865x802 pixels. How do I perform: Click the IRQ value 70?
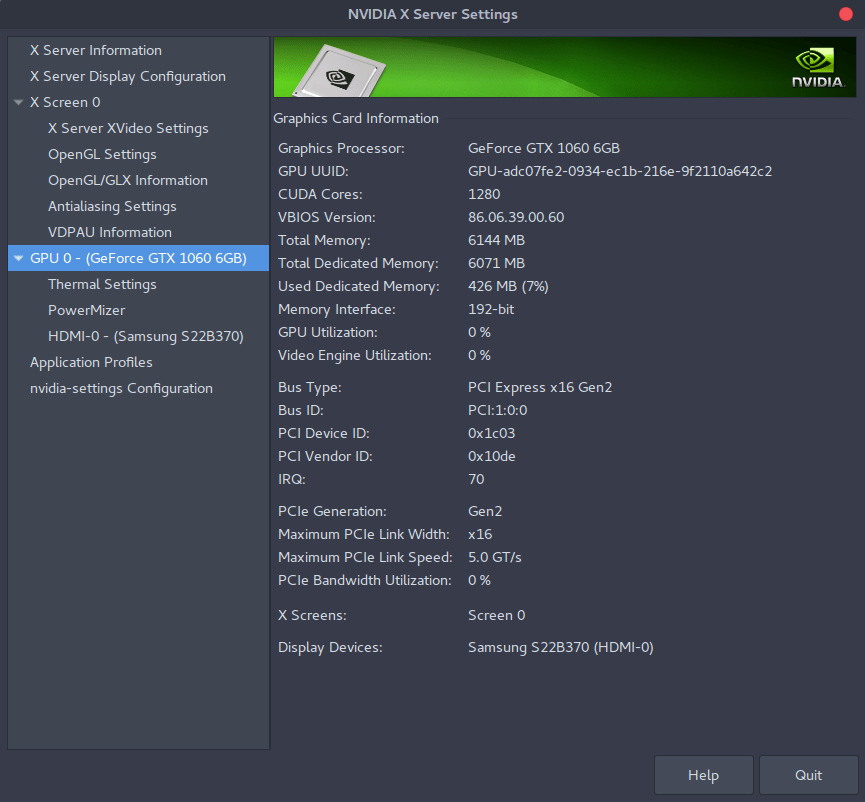tap(476, 479)
